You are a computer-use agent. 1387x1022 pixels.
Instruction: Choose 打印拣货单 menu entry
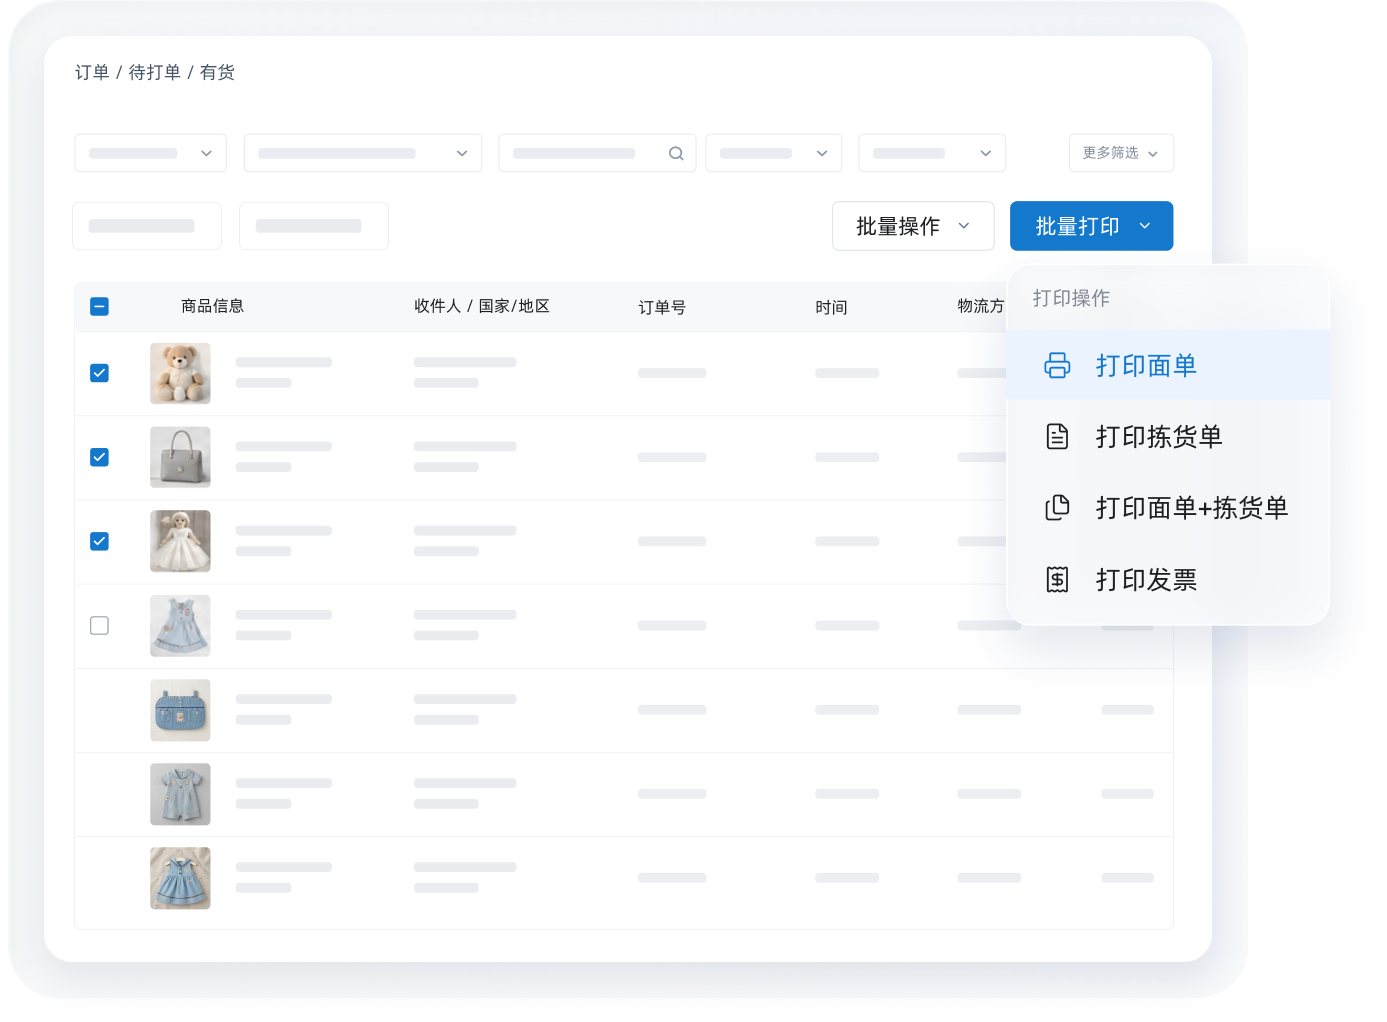(x=1168, y=436)
